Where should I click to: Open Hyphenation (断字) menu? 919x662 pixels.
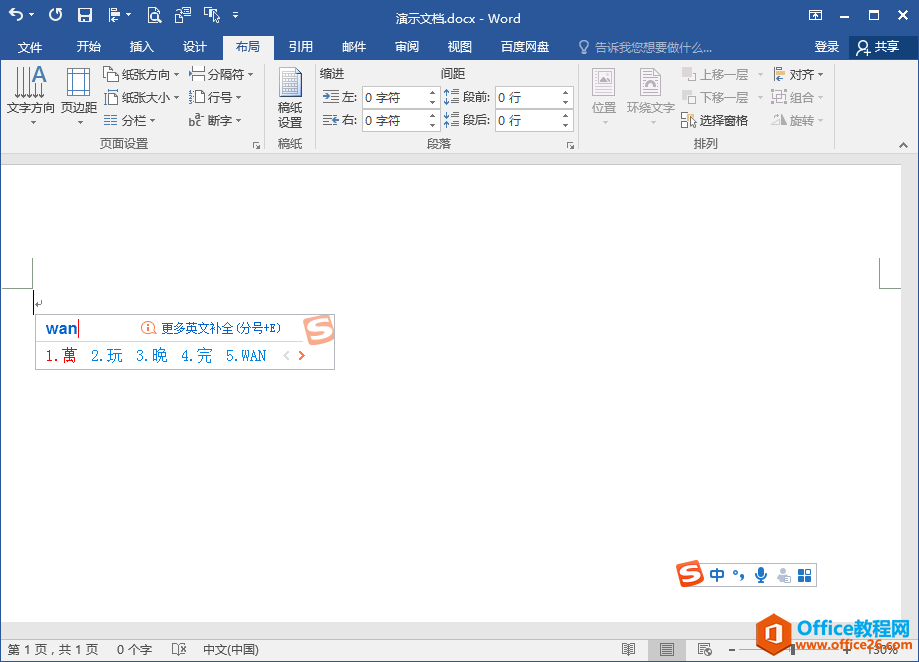click(215, 120)
